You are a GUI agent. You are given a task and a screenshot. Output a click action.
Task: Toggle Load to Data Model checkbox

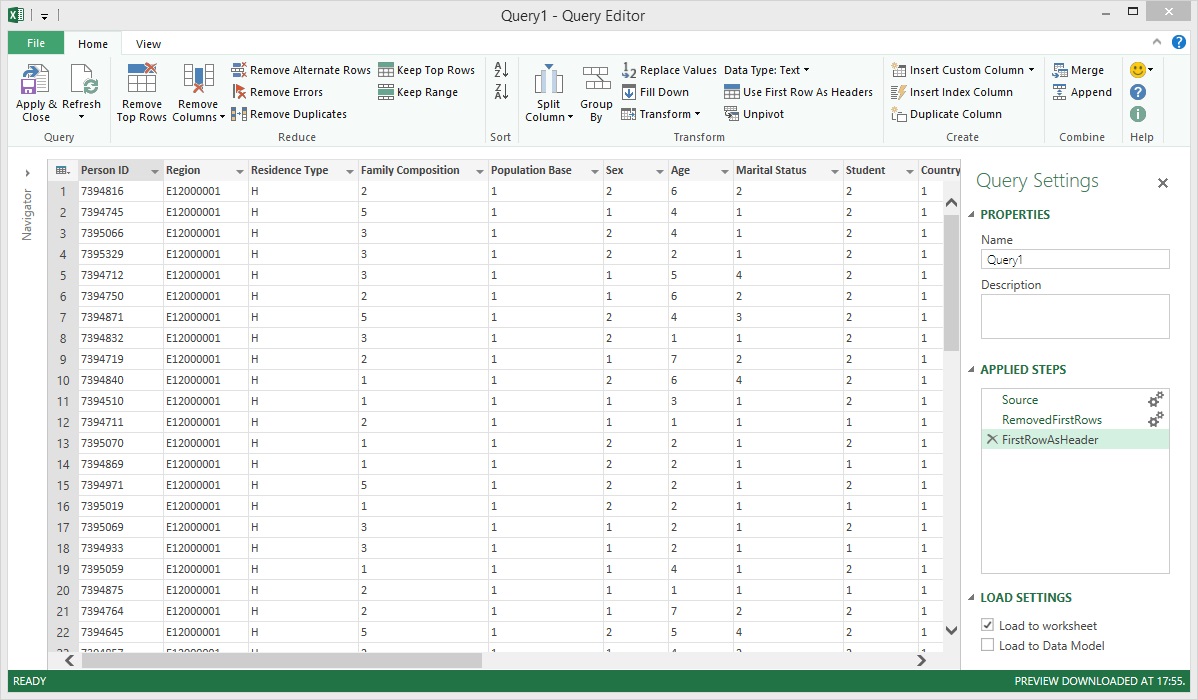pyautogui.click(x=987, y=645)
